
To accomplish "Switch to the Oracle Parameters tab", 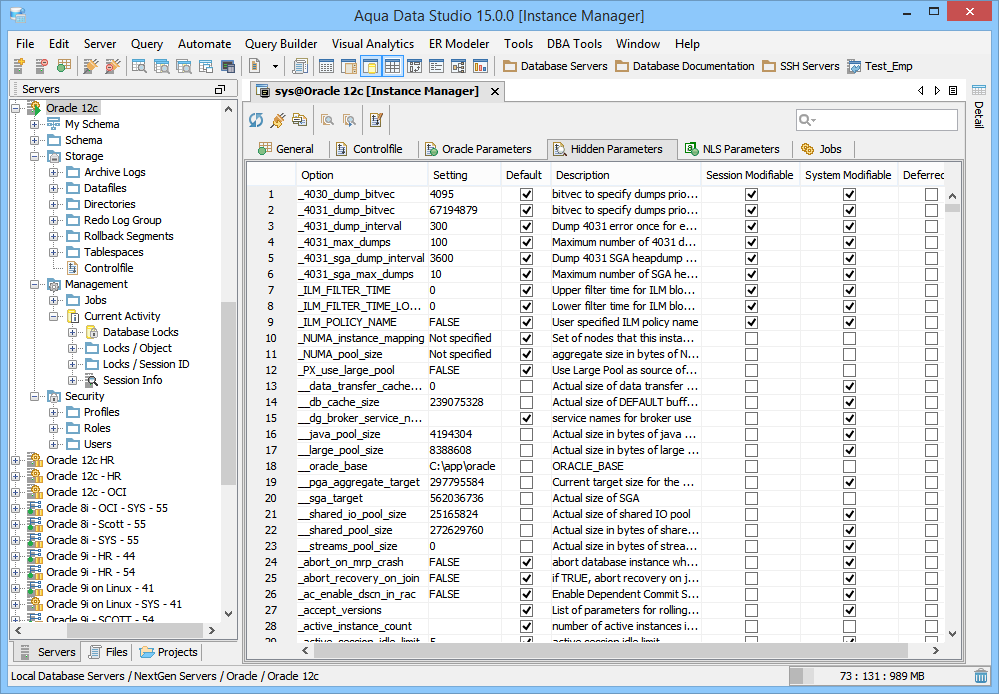I will click(x=478, y=149).
